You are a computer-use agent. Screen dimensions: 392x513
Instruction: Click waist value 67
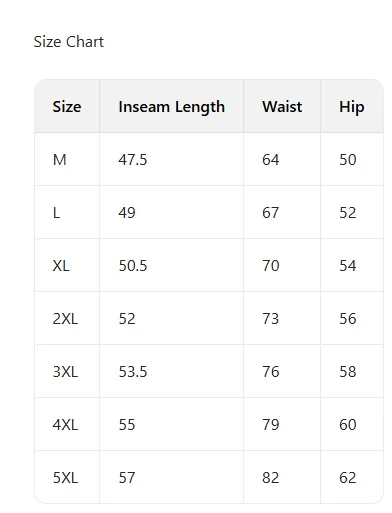click(270, 213)
